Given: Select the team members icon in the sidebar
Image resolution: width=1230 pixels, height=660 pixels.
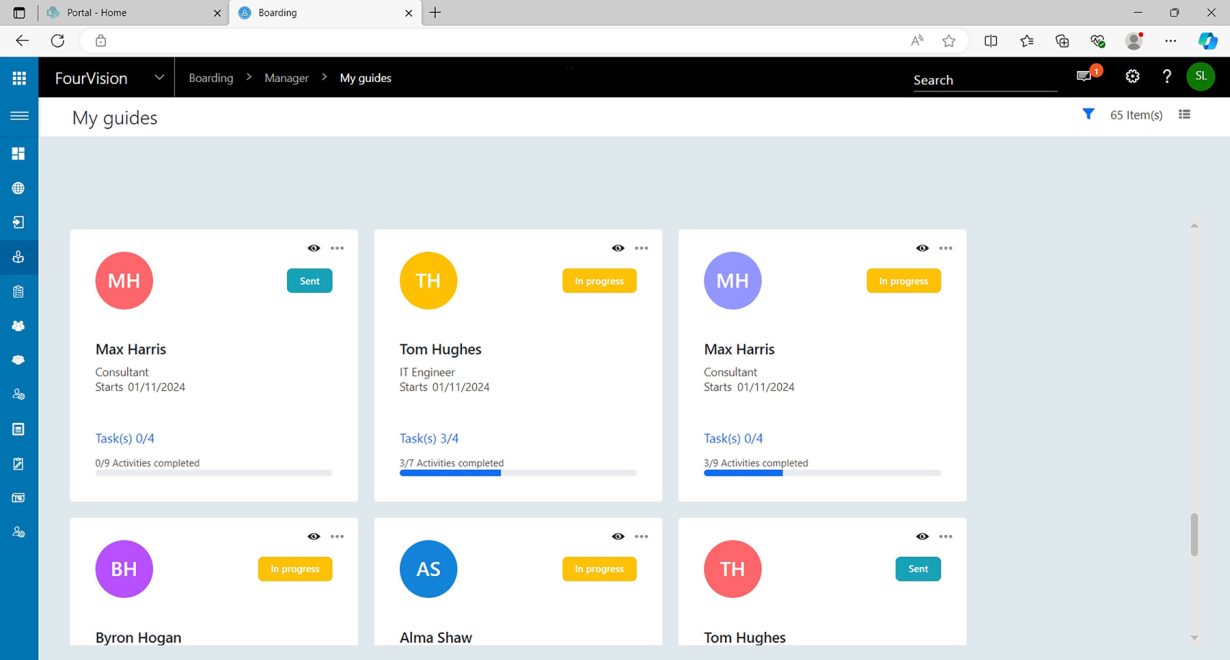Looking at the screenshot, I should [19, 325].
